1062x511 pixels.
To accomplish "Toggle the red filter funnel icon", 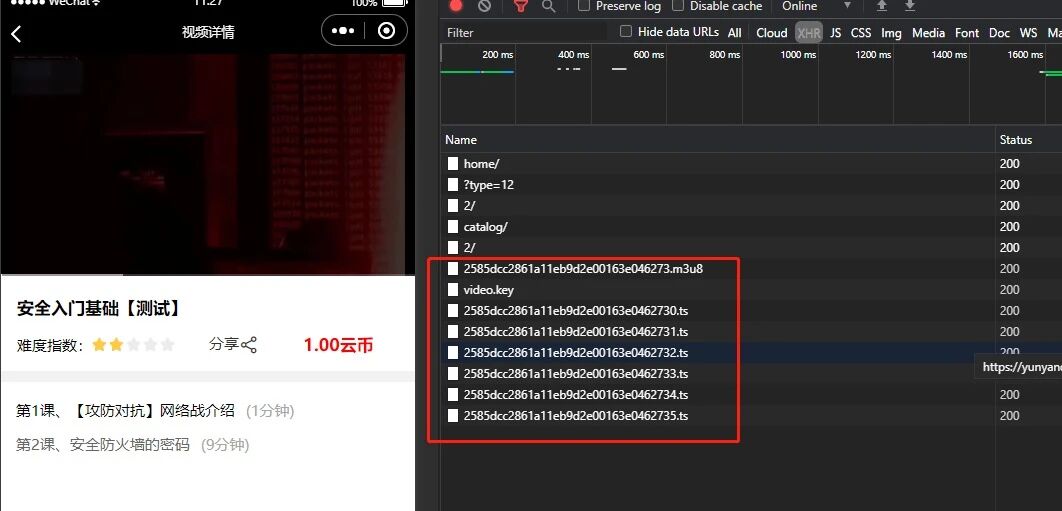I will [x=520, y=6].
